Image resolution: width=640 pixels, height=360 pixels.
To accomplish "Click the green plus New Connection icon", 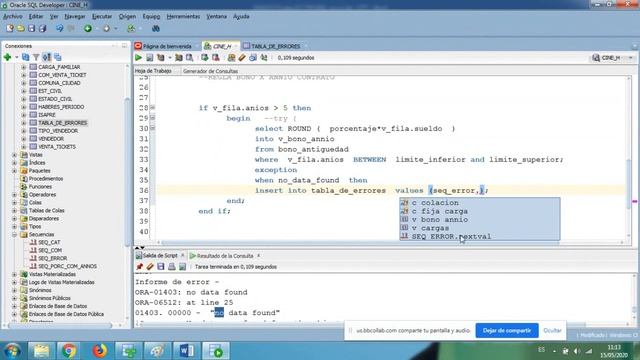I will point(7,57).
